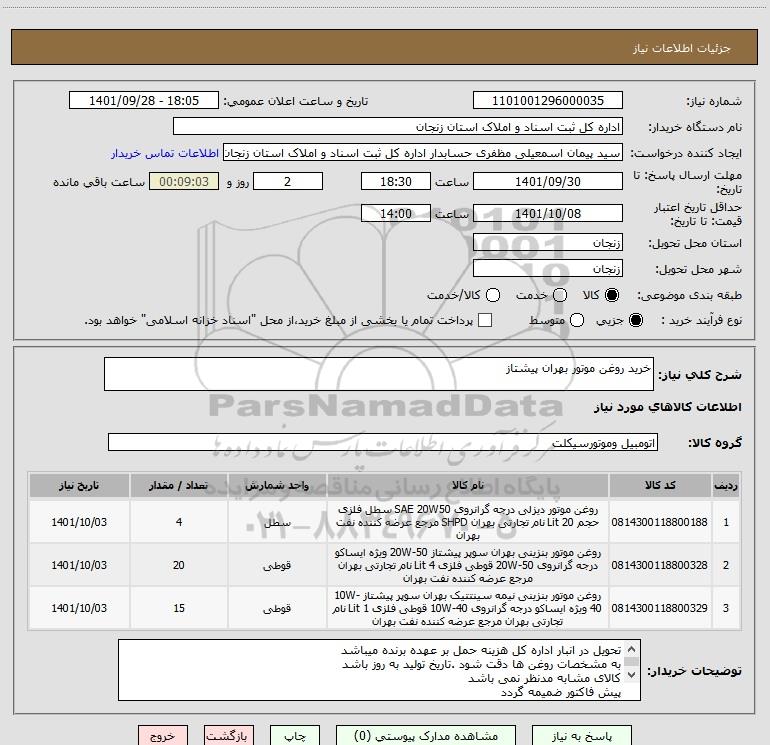
Task: Click product code 0814300118800329
Action: (x=660, y=608)
